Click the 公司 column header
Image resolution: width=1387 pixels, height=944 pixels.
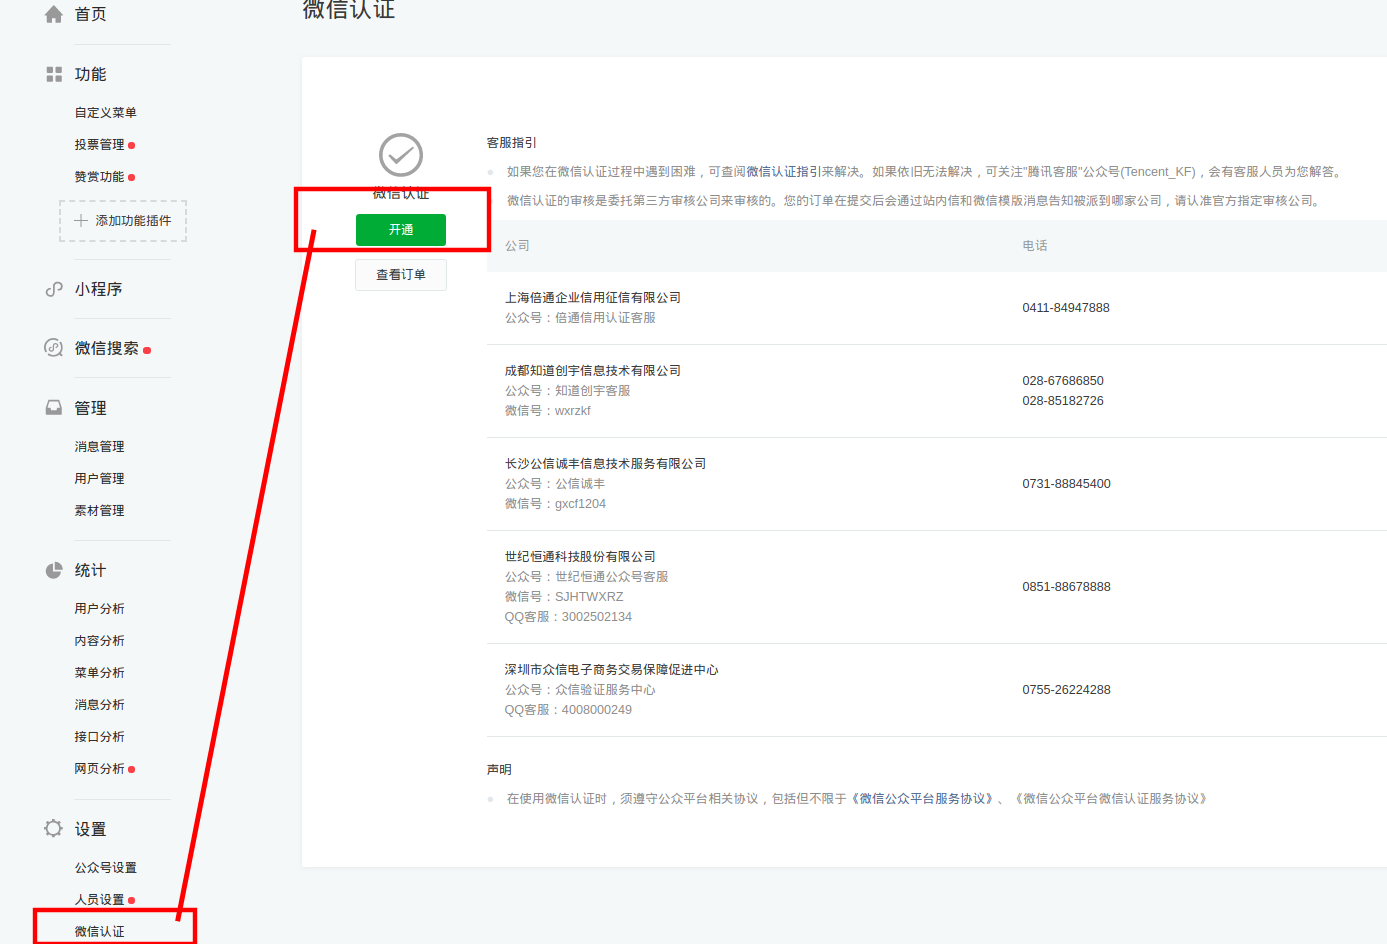coord(517,246)
